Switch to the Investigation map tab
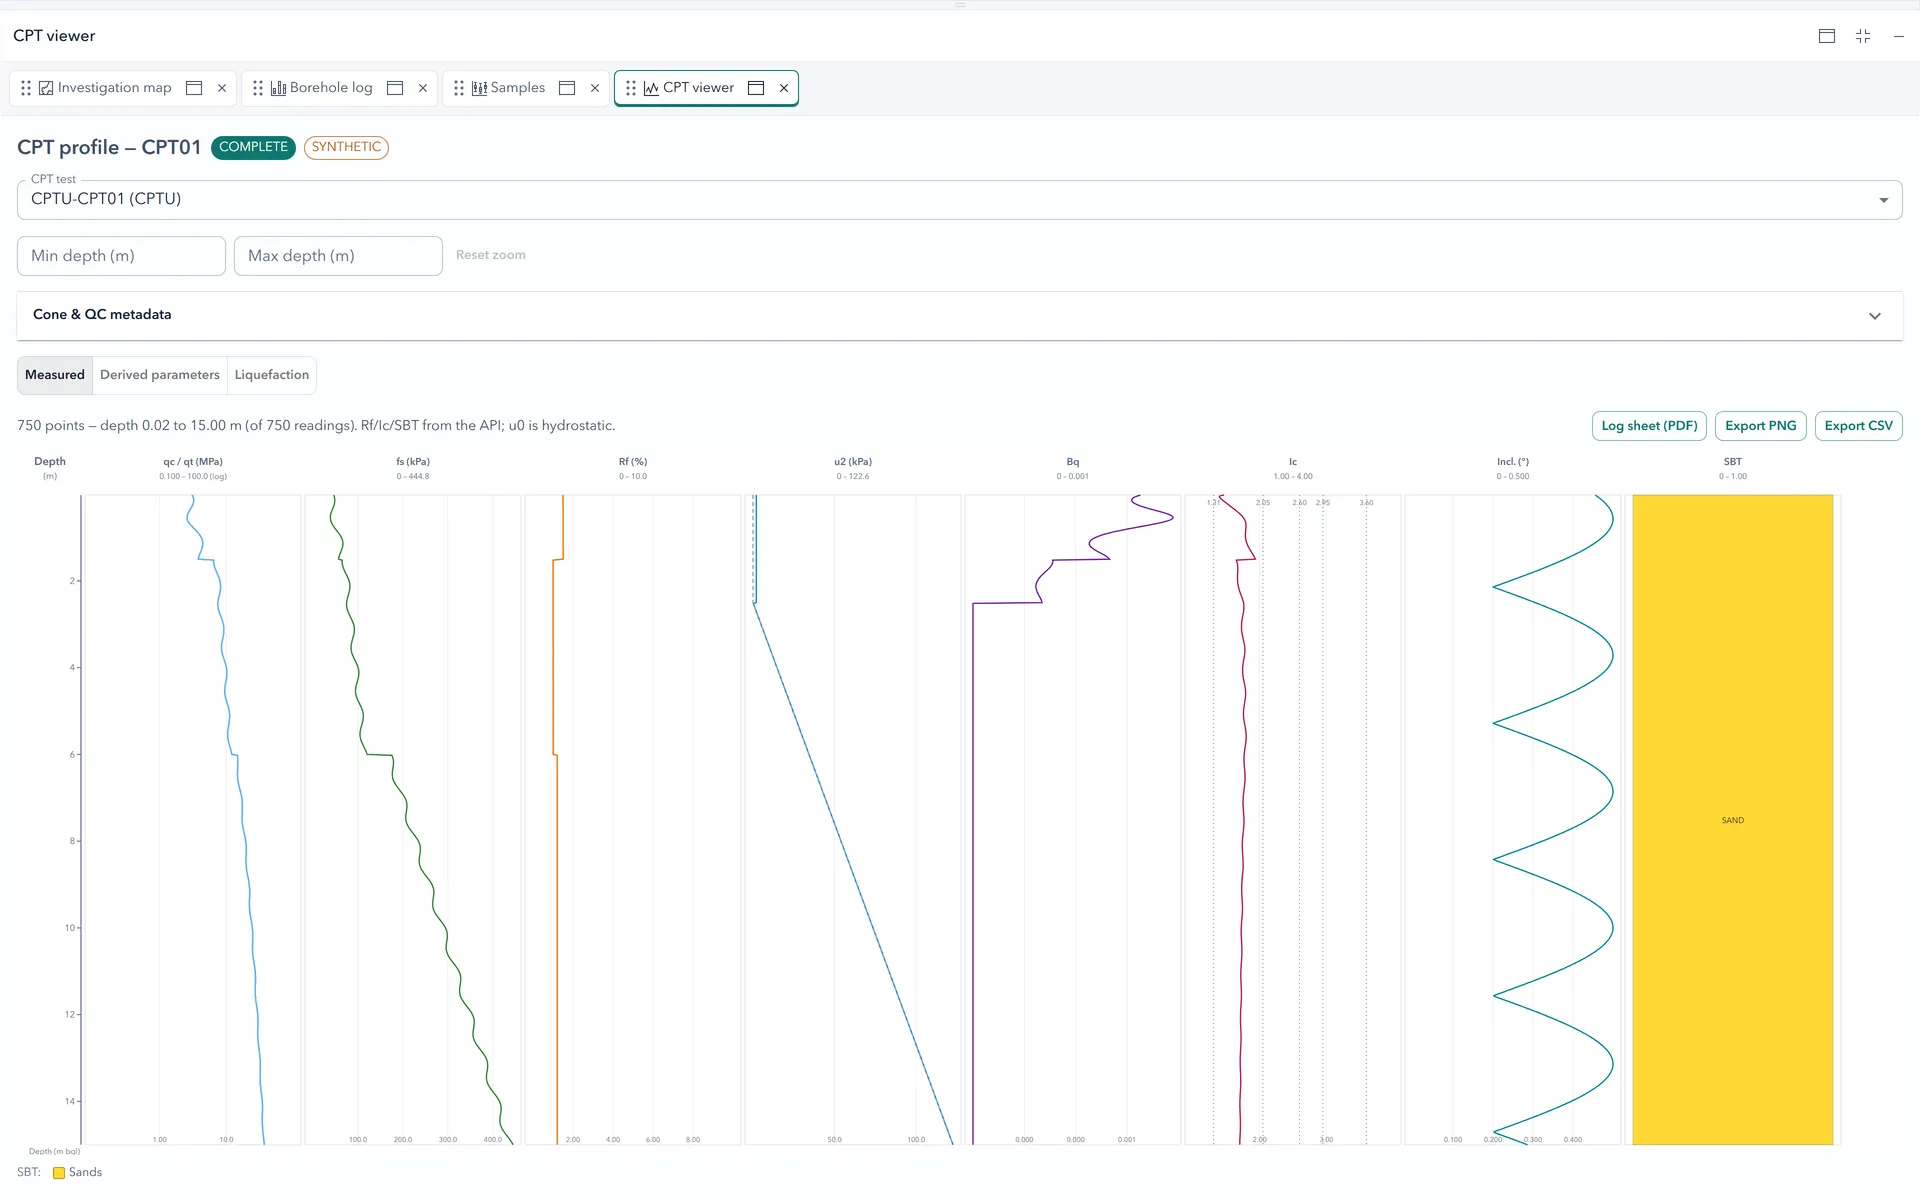Screen dimensions: 1920x1200 tap(115, 88)
